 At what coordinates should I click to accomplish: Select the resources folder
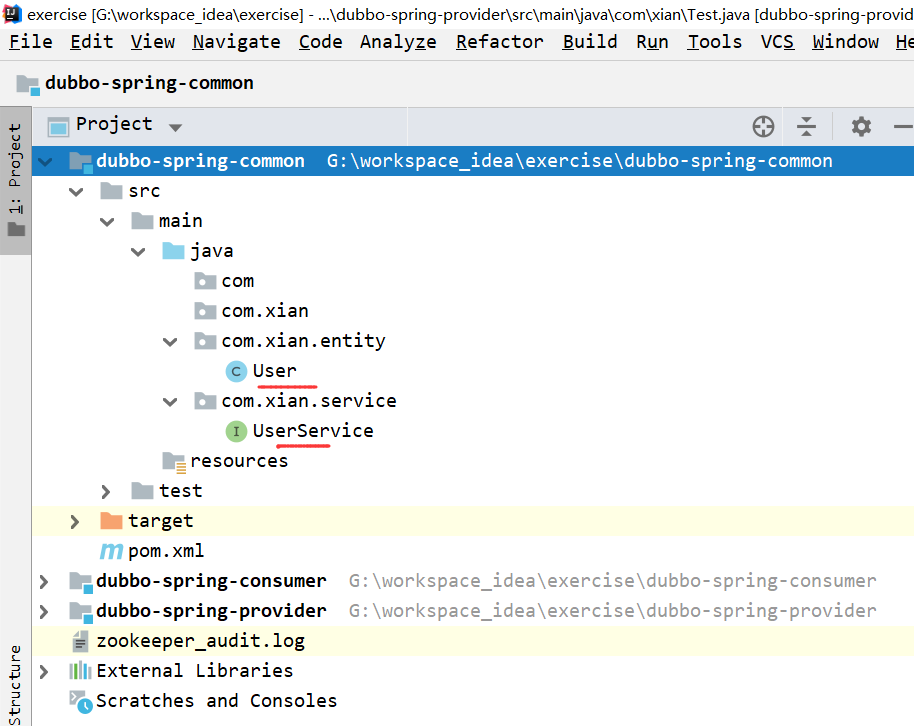(238, 461)
